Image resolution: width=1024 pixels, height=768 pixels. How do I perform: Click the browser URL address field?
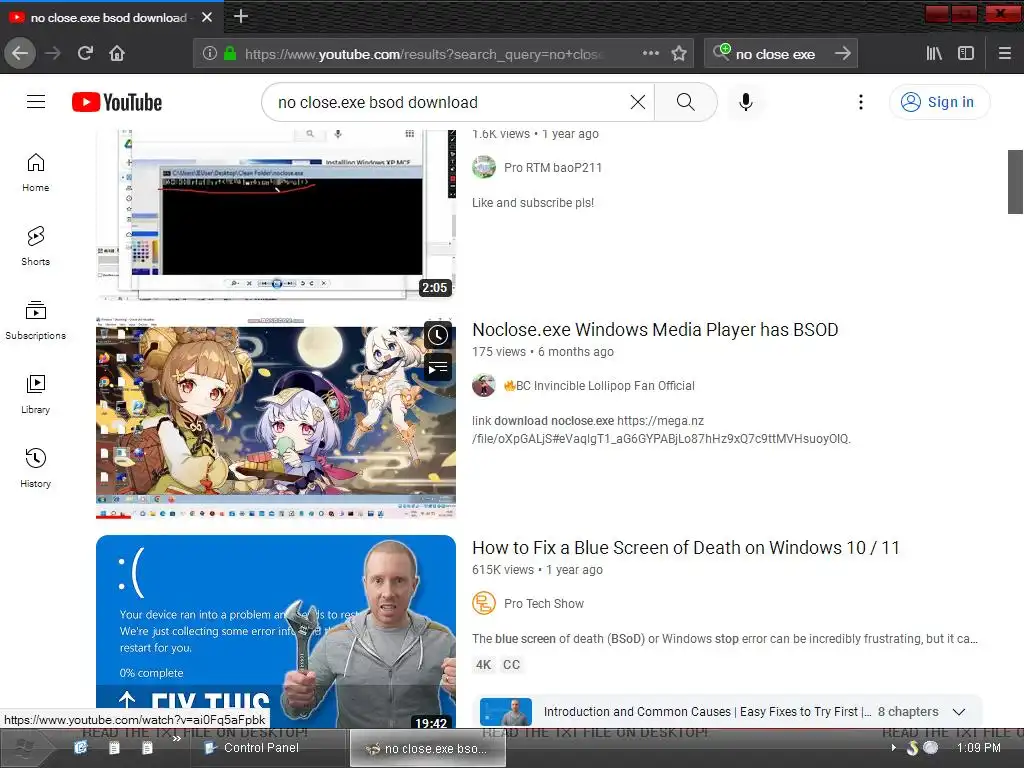424,54
